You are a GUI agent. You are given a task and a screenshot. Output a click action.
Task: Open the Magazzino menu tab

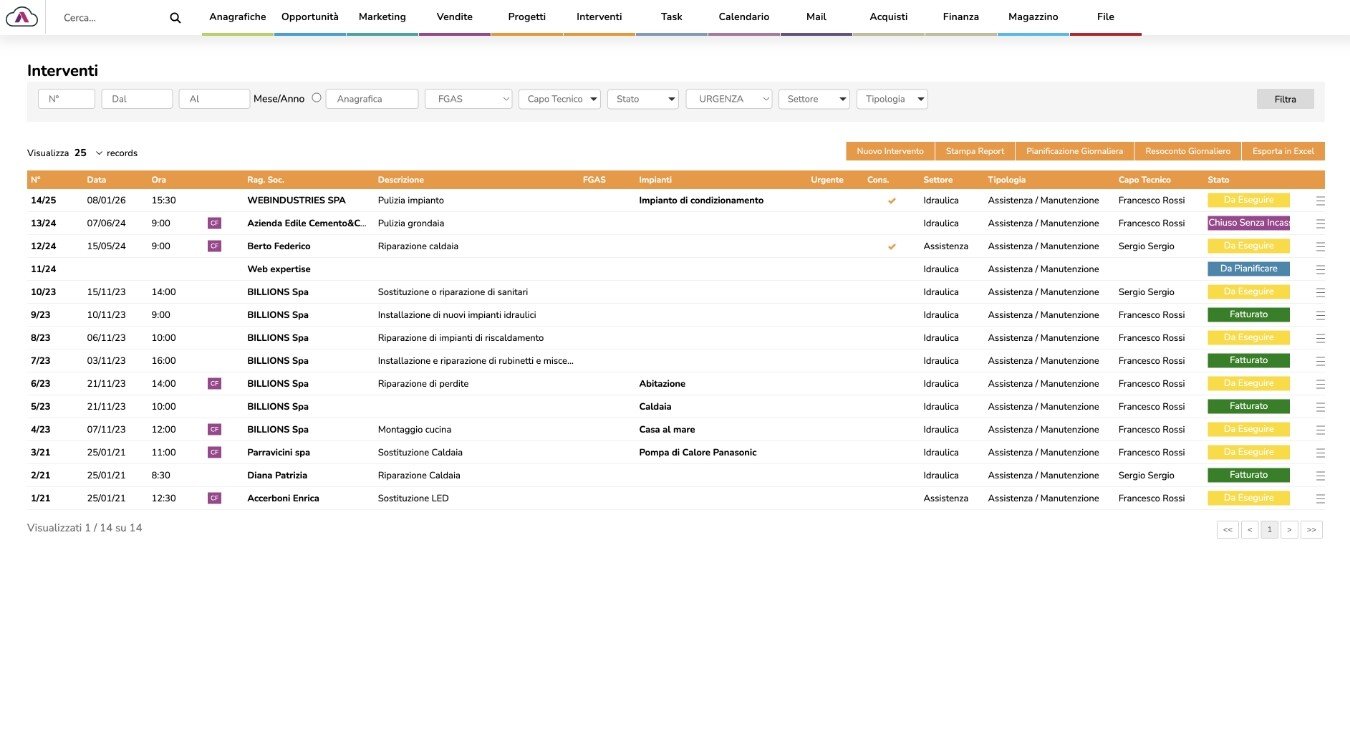tap(1033, 17)
